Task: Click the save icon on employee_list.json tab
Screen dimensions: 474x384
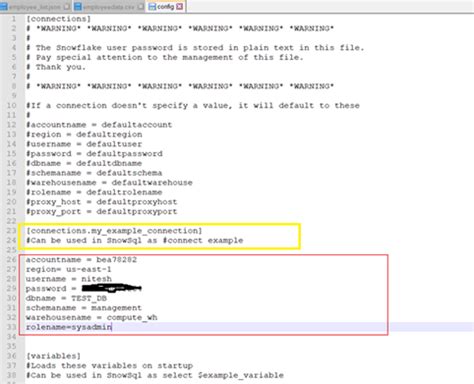Action: click(x=3, y=7)
